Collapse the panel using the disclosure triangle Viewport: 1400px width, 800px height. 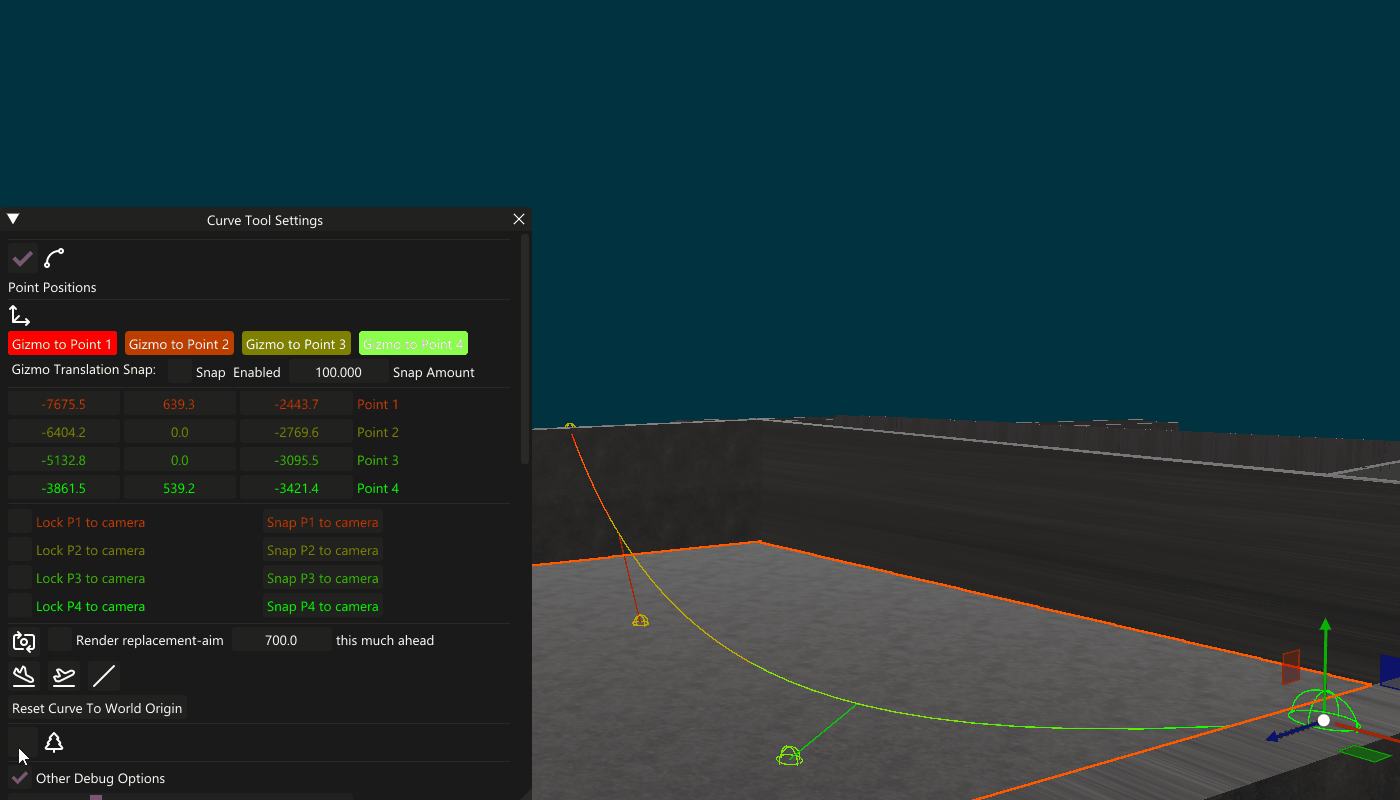pyautogui.click(x=13, y=218)
